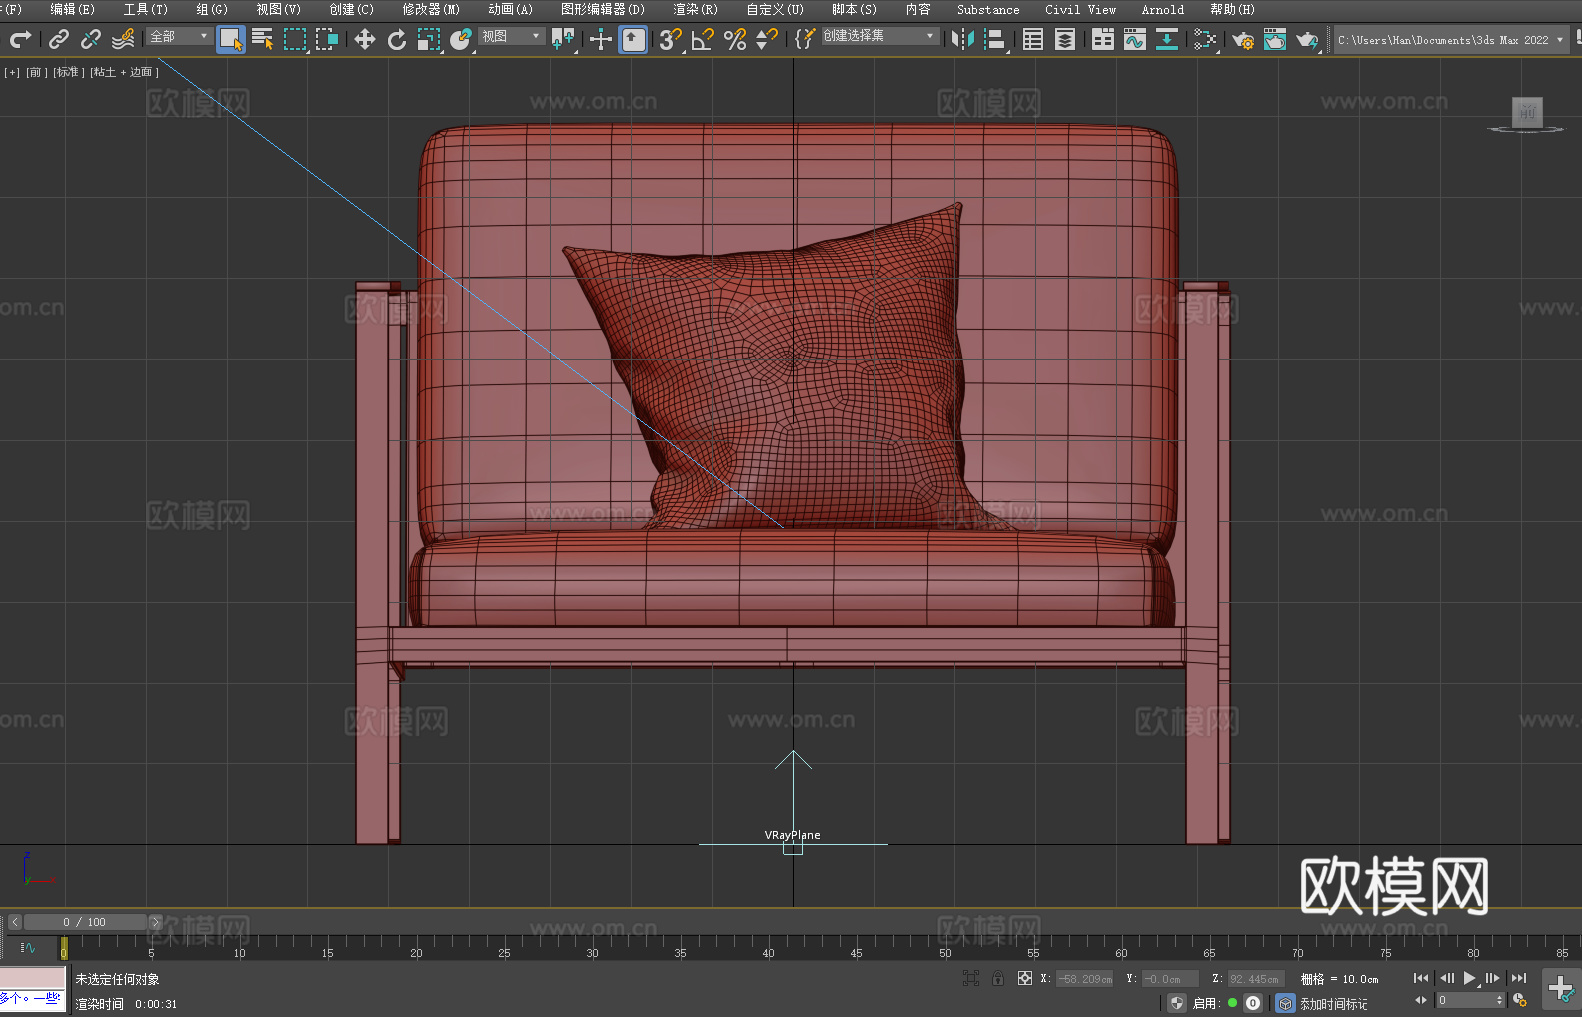Open the [标准] viewport shading label
The height and width of the screenshot is (1017, 1582).
[x=68, y=72]
